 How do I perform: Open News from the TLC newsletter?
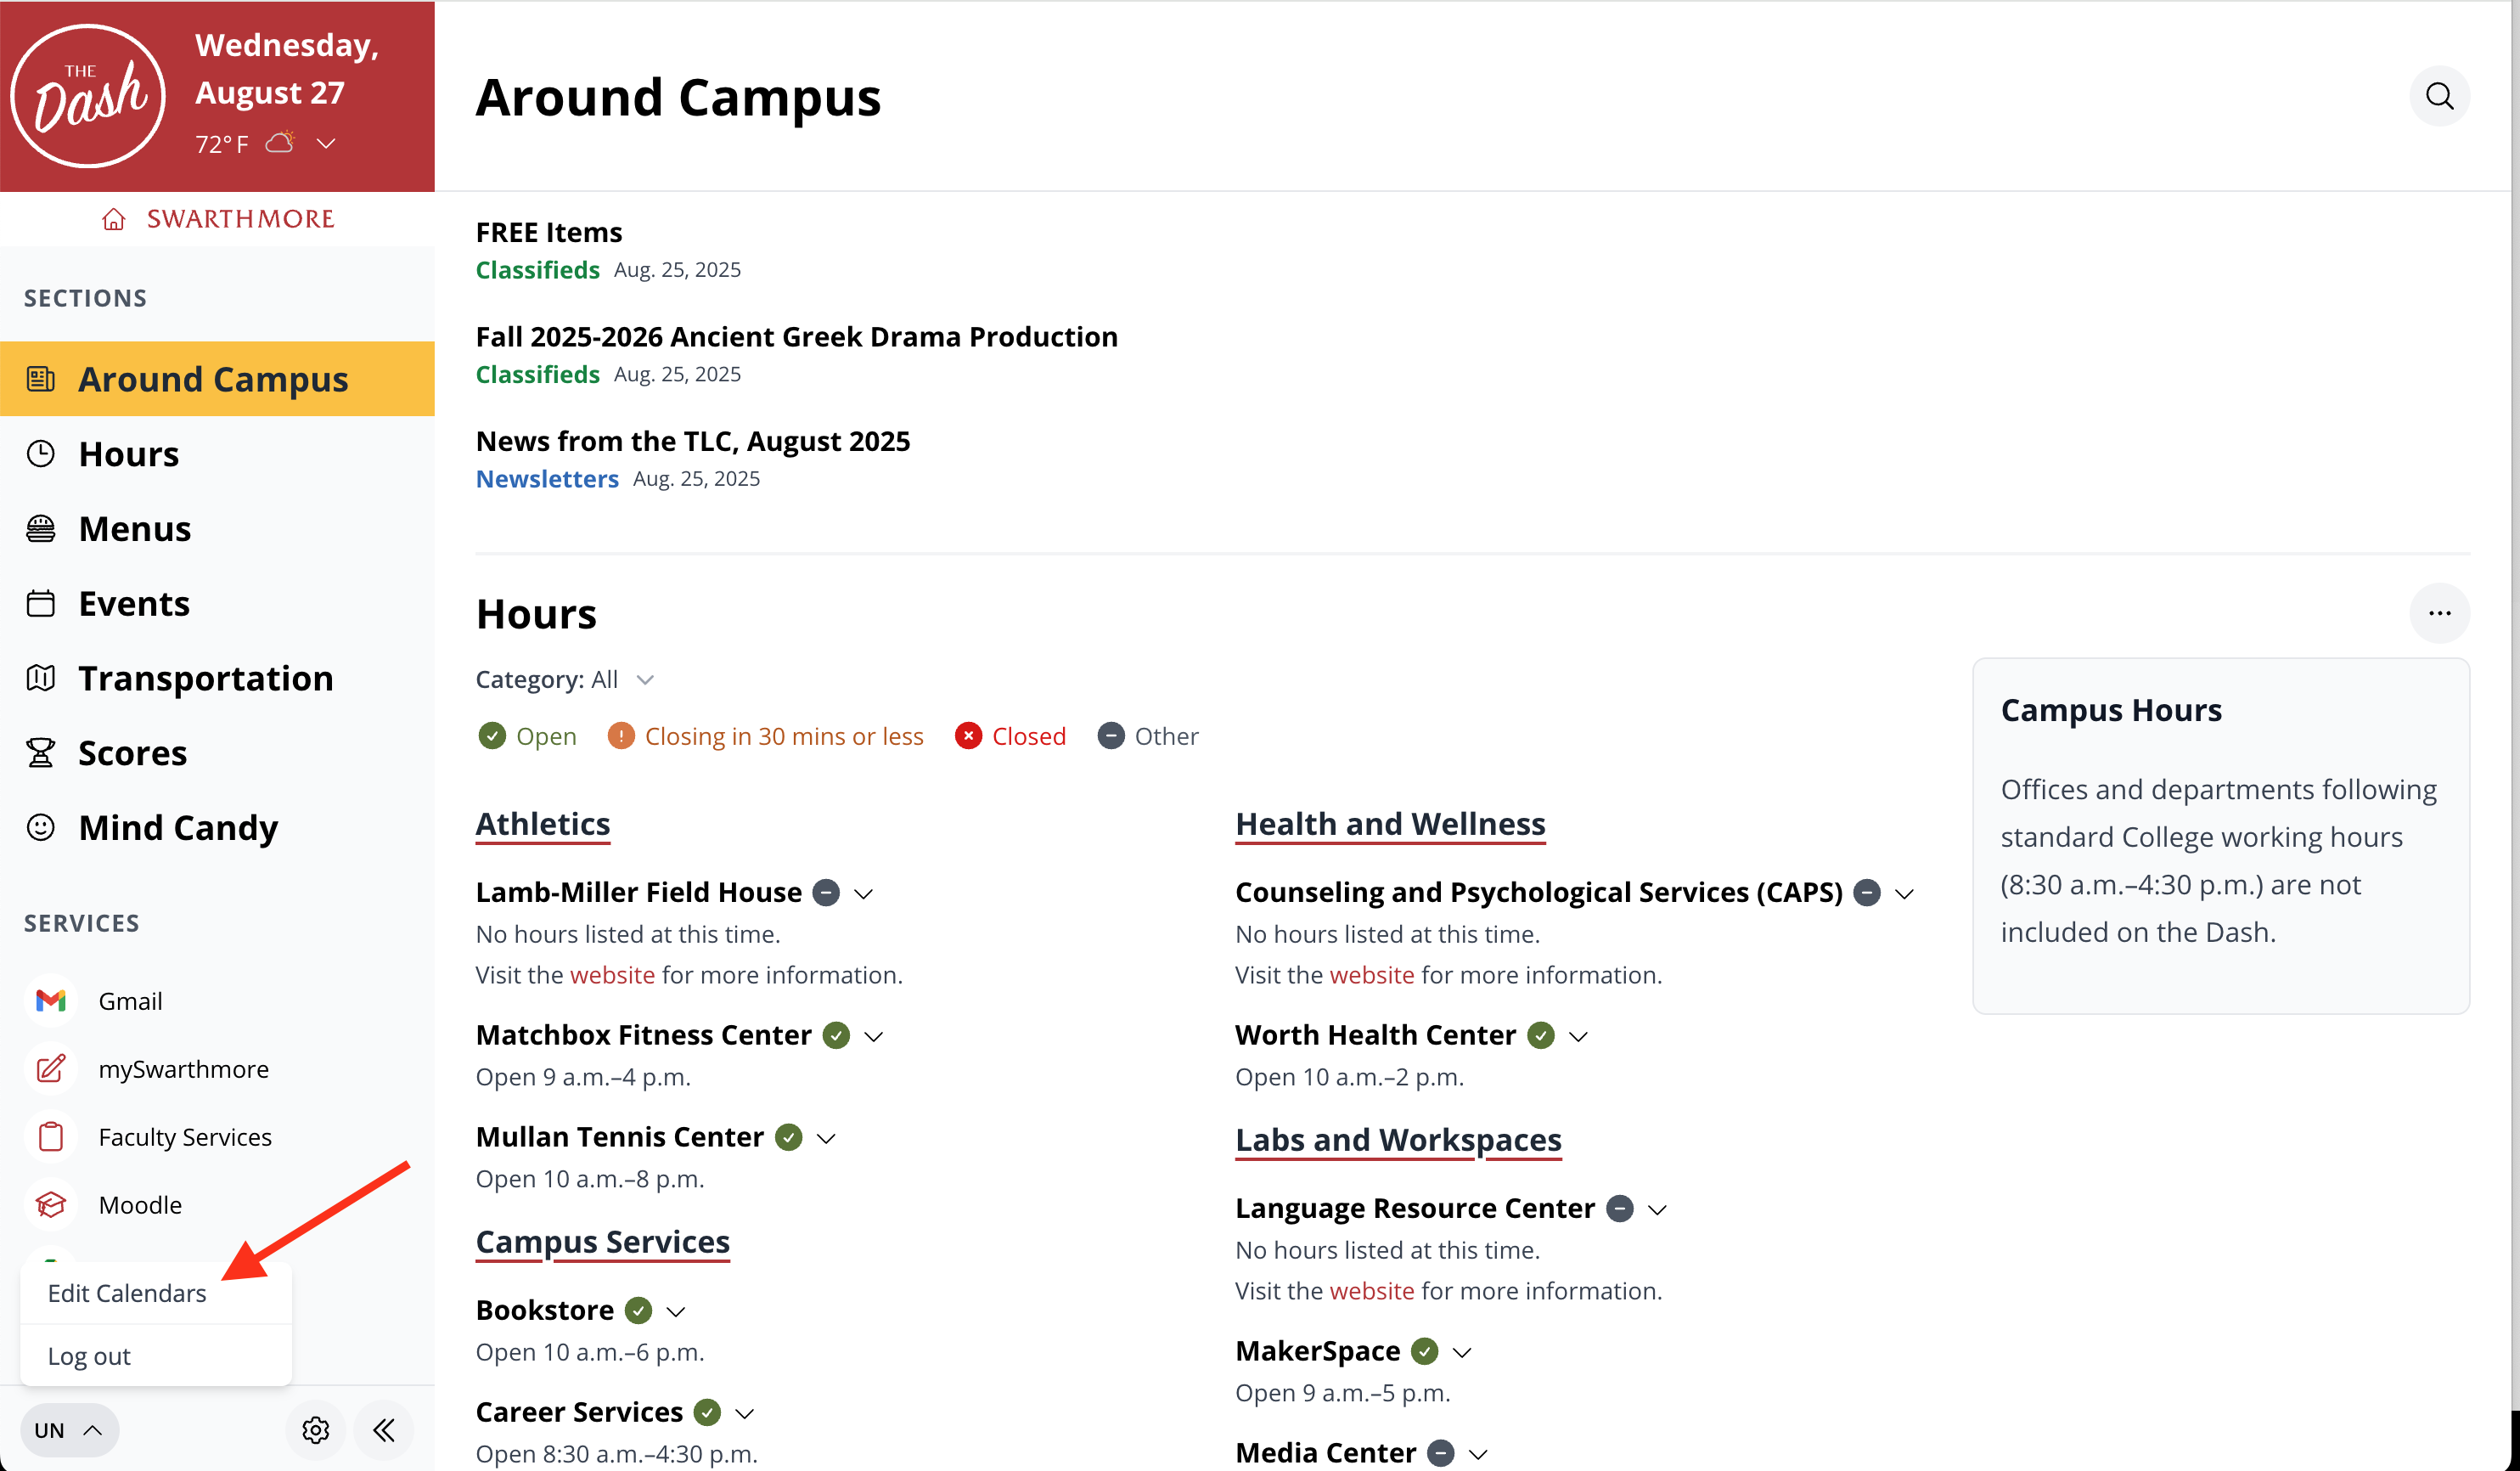(693, 441)
